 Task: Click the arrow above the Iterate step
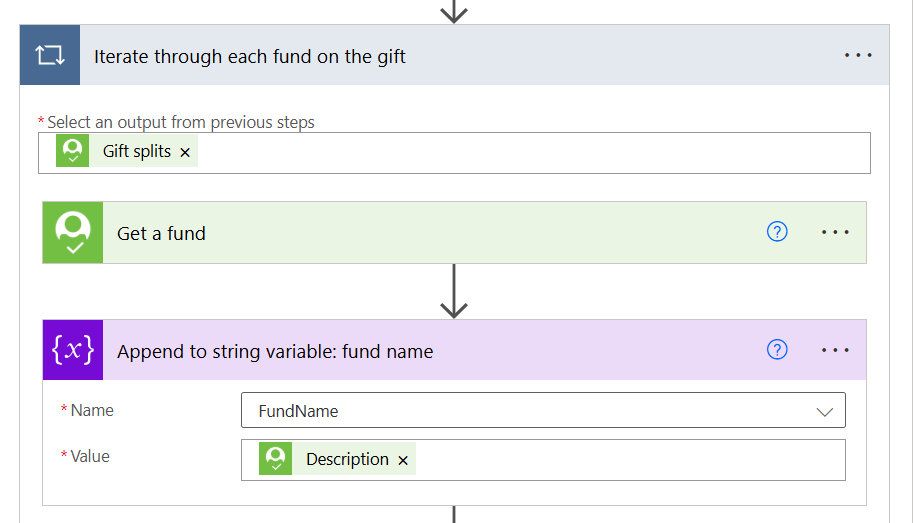click(454, 12)
